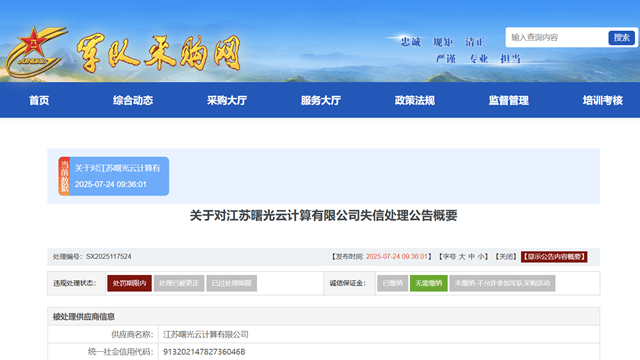Click publish time 2025-07-24 09:36:01 in red
640x360 pixels.
point(396,257)
